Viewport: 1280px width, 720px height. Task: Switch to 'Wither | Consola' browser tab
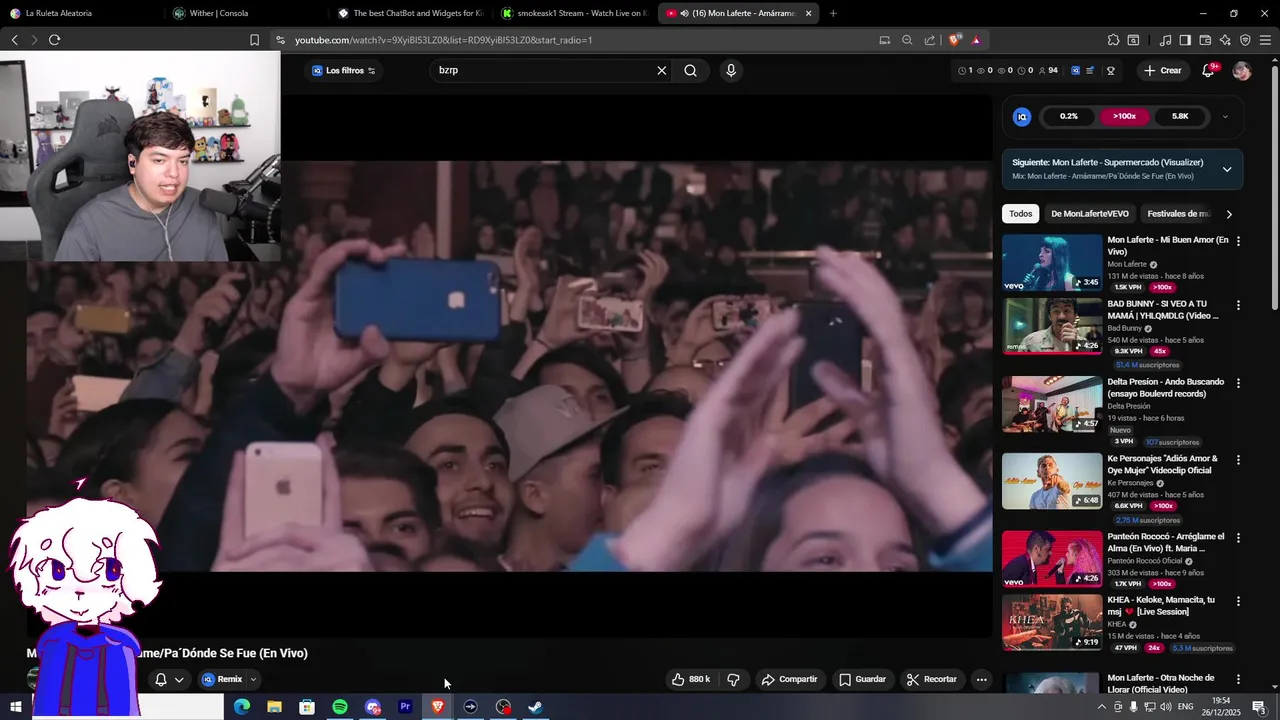click(x=245, y=13)
